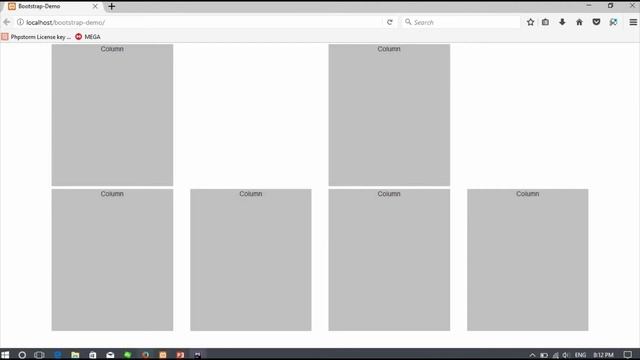Open the Phpstorm License key bookmark
This screenshot has height=360, width=640.
click(36, 37)
